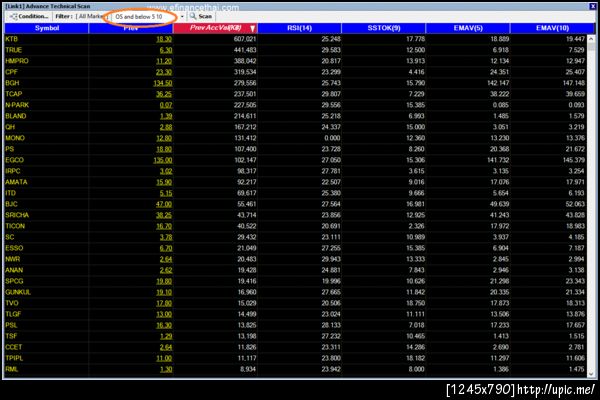
Task: Select the SRICHA symbol
Action: coord(17,215)
